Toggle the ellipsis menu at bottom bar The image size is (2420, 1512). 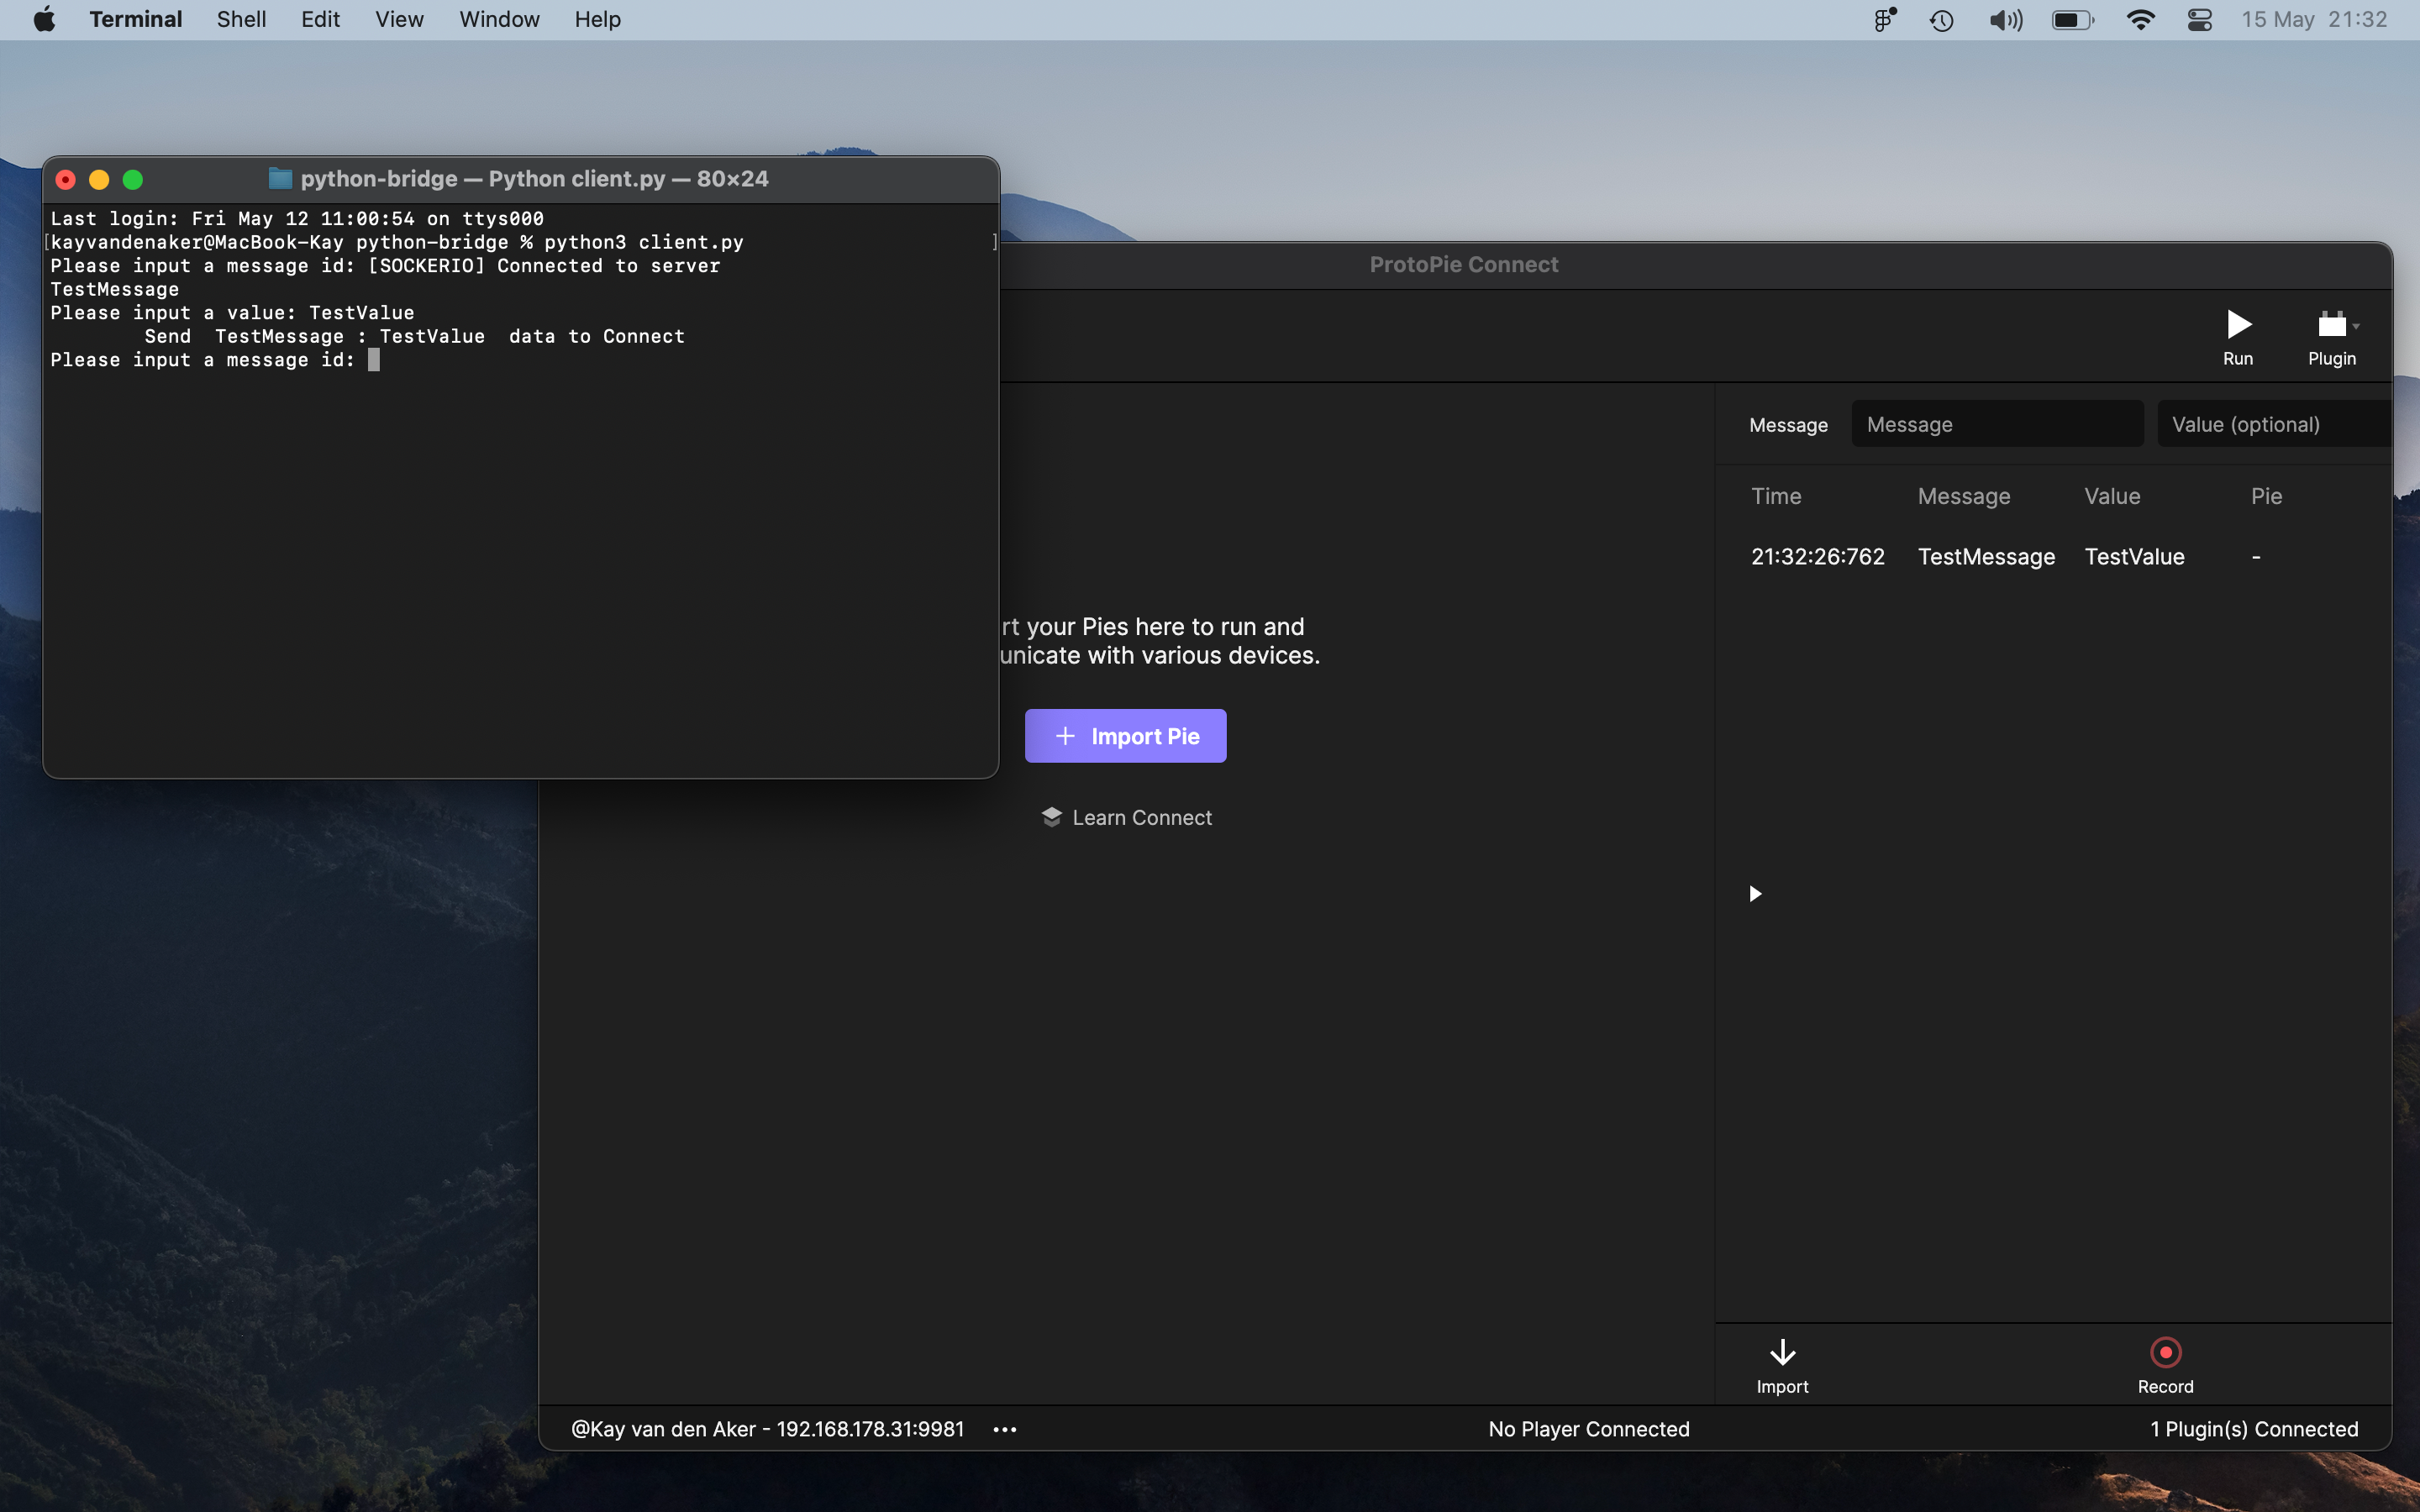pos(1005,1428)
